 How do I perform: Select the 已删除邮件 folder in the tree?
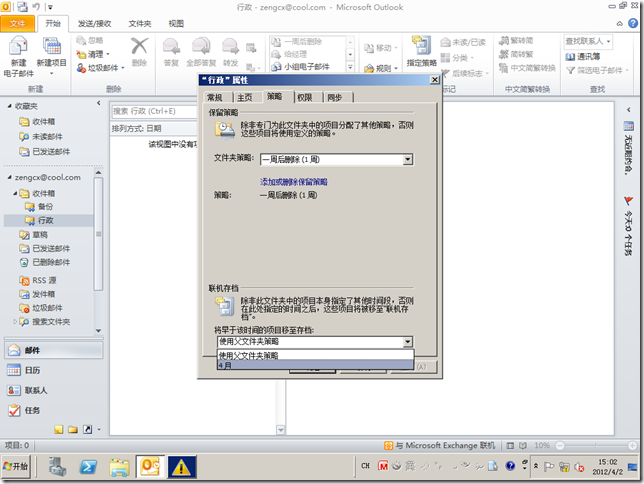pyautogui.click(x=51, y=262)
